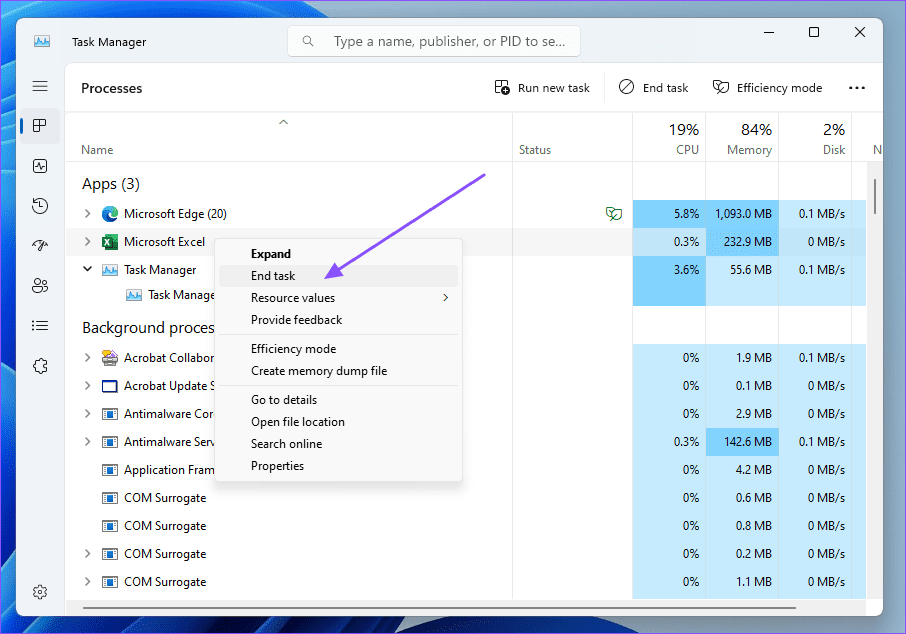
Task: Select Efficiency mode in the context menu
Action: [x=338, y=348]
